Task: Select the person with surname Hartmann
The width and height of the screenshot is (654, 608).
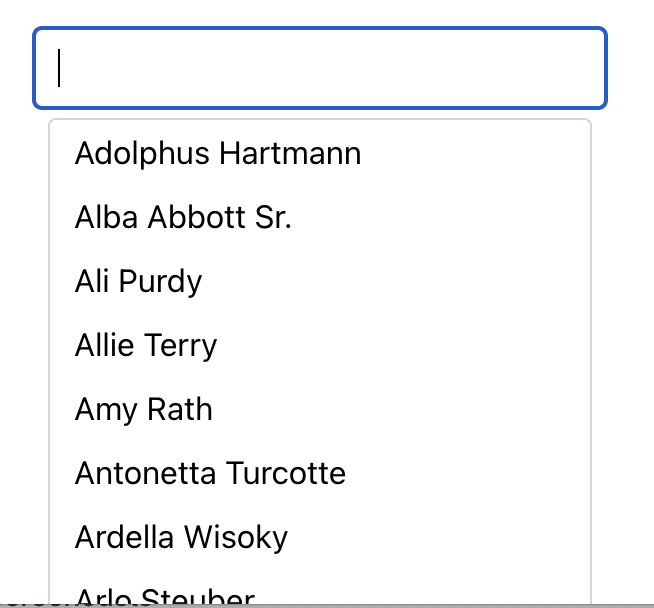Action: (x=218, y=154)
